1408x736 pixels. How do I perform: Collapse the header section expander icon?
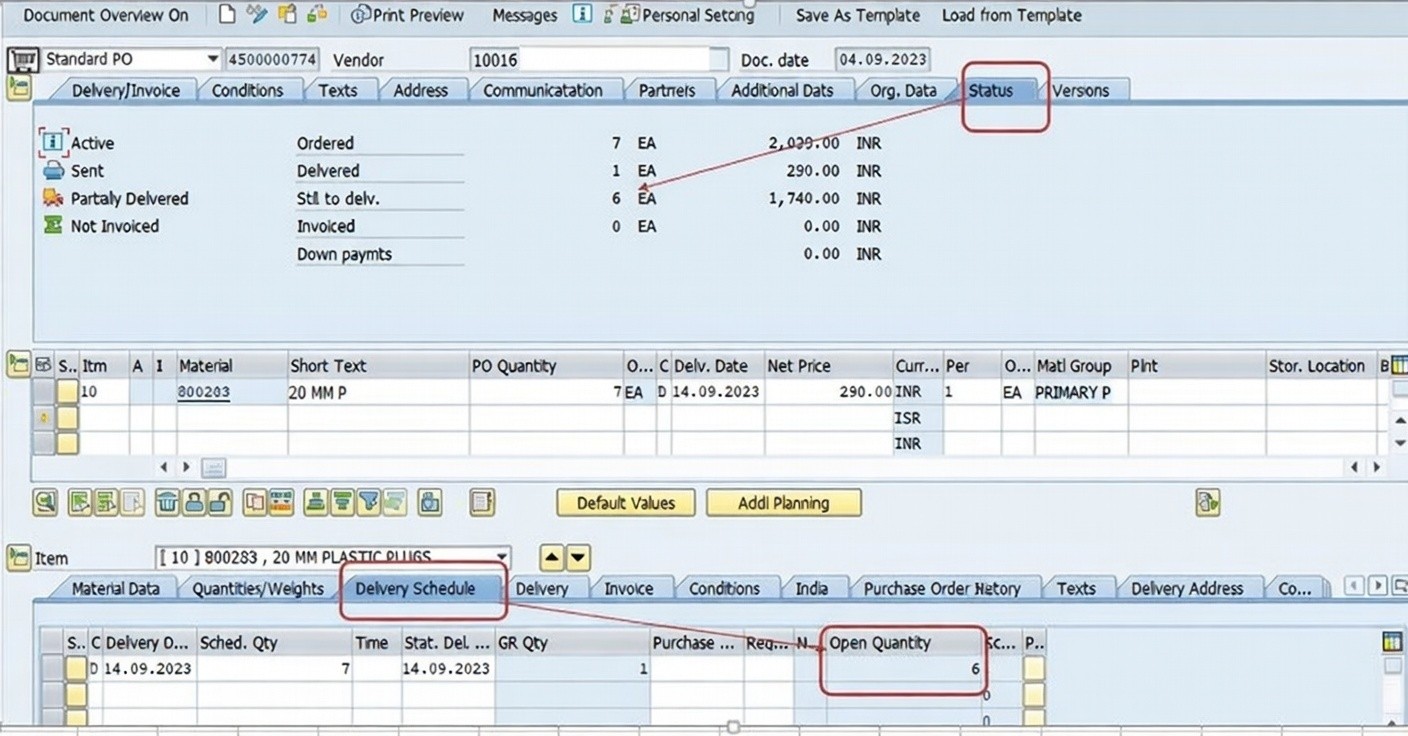click(x=18, y=90)
